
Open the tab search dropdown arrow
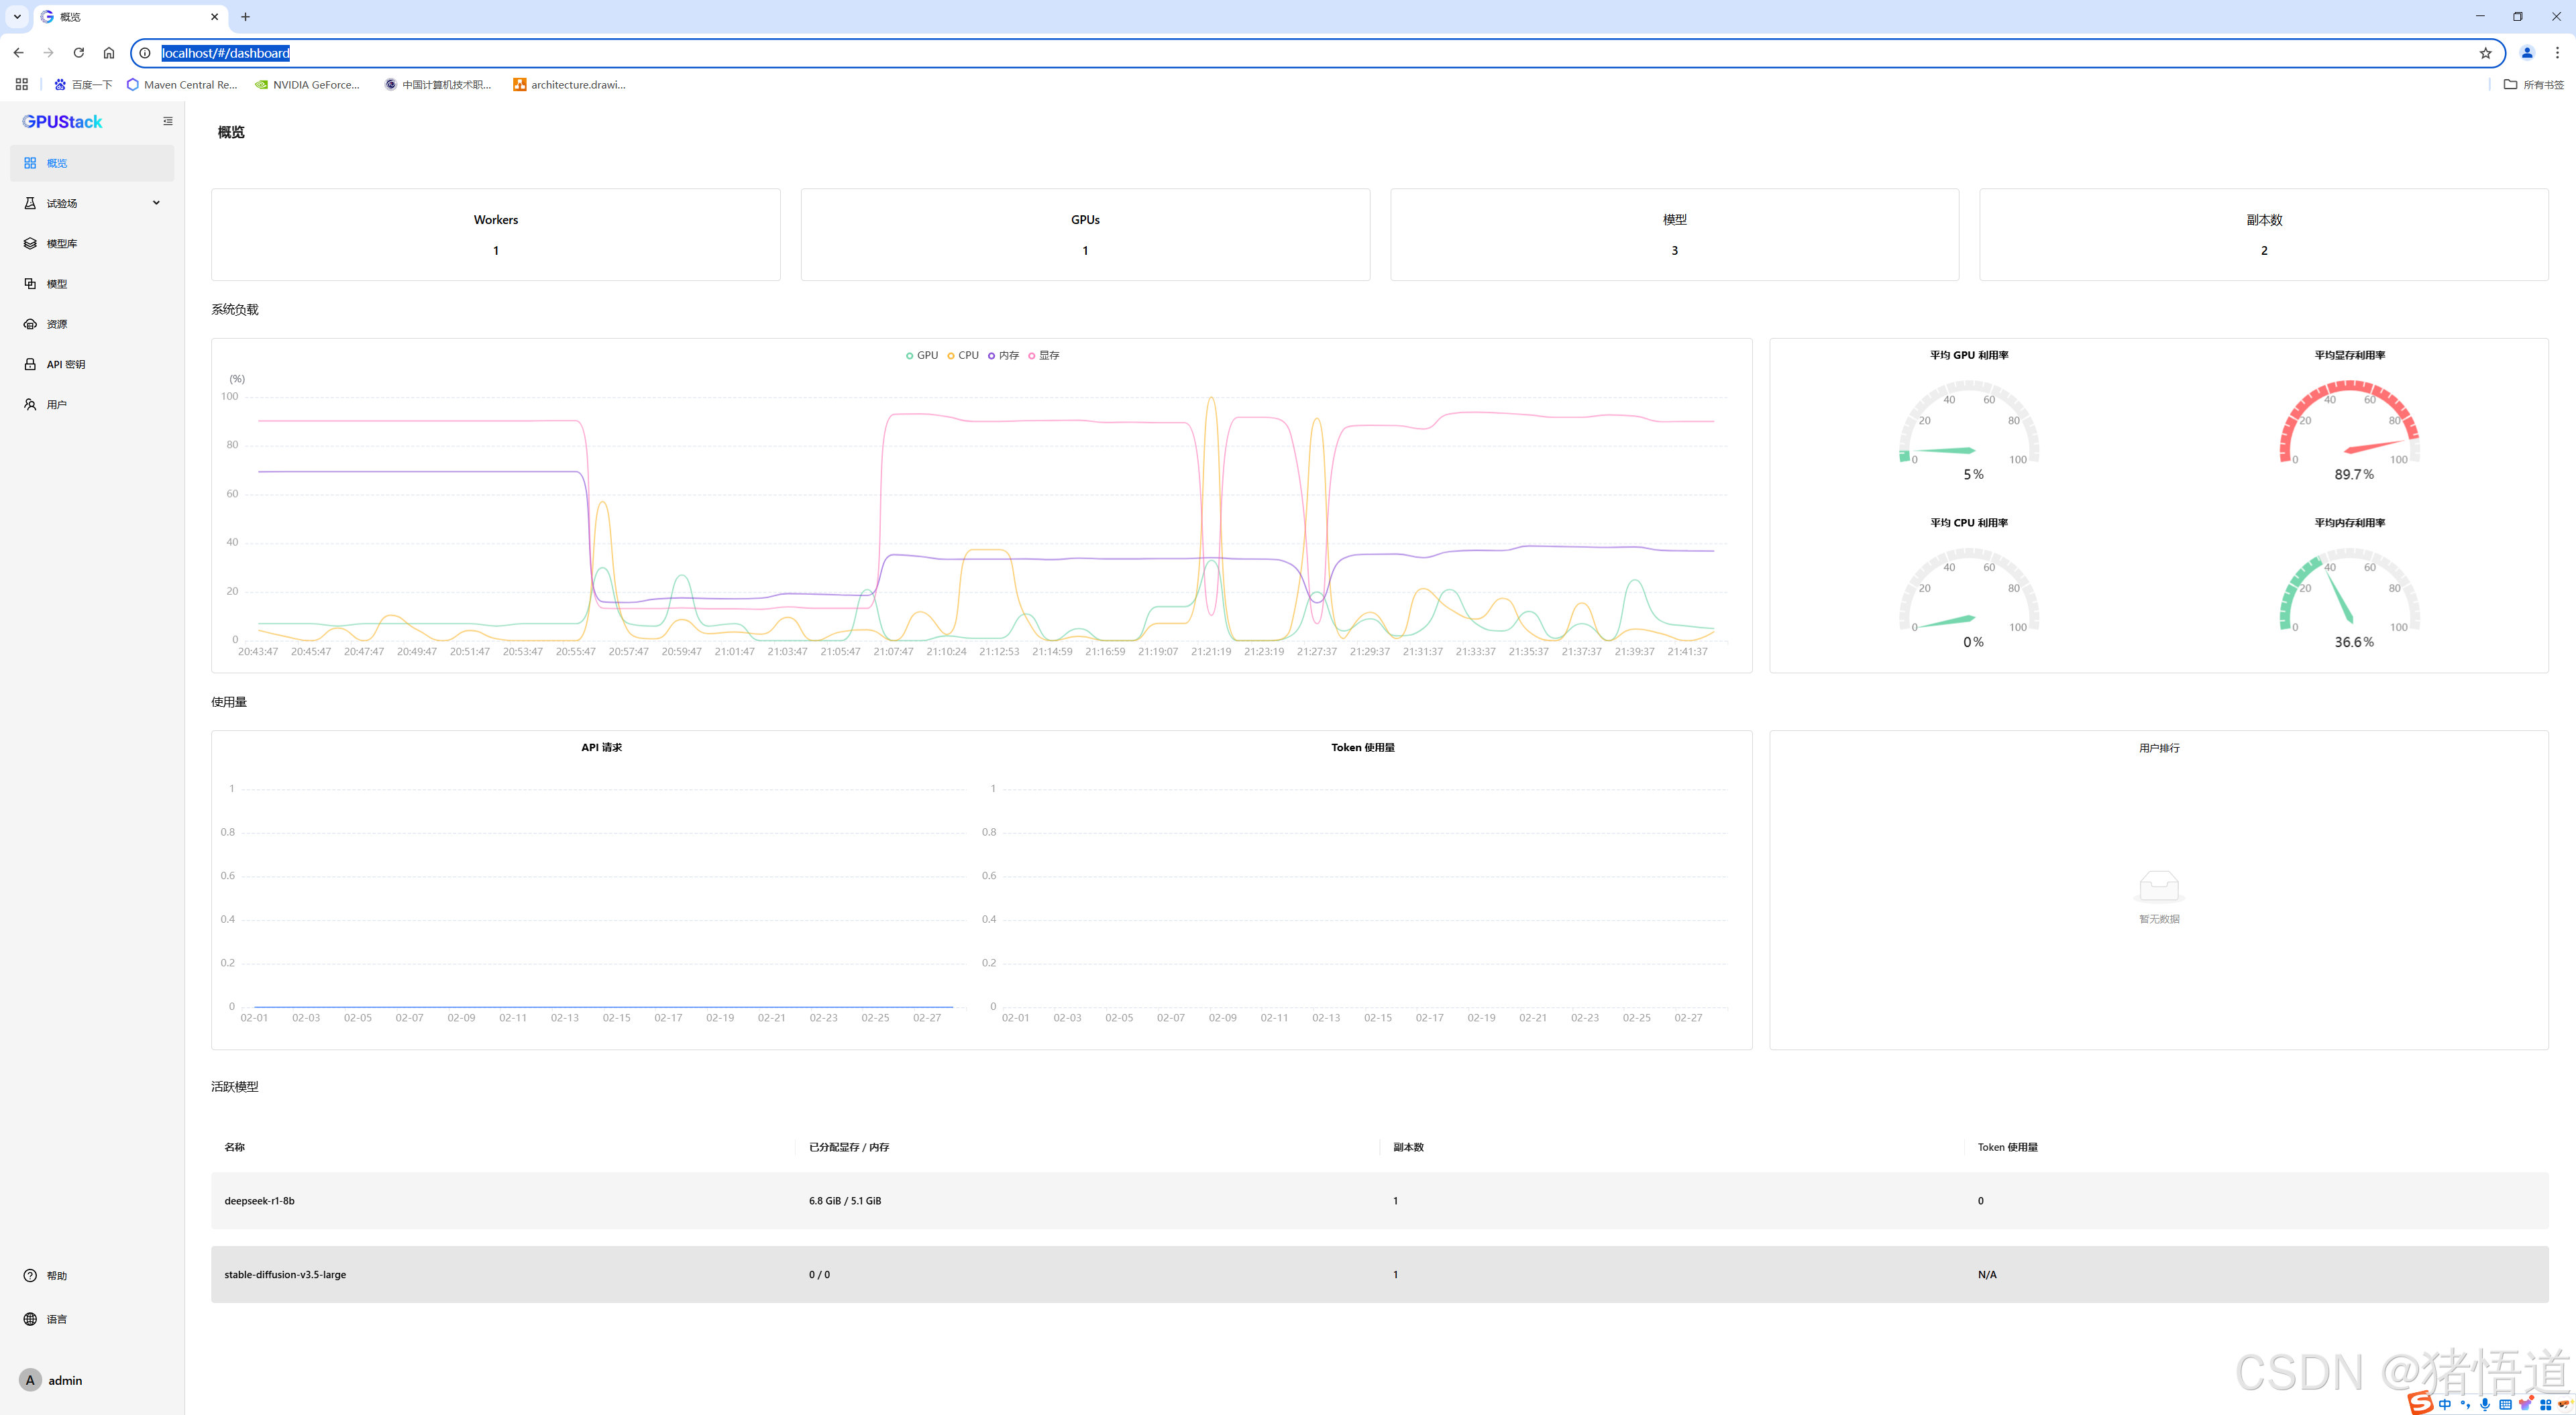pyautogui.click(x=17, y=16)
